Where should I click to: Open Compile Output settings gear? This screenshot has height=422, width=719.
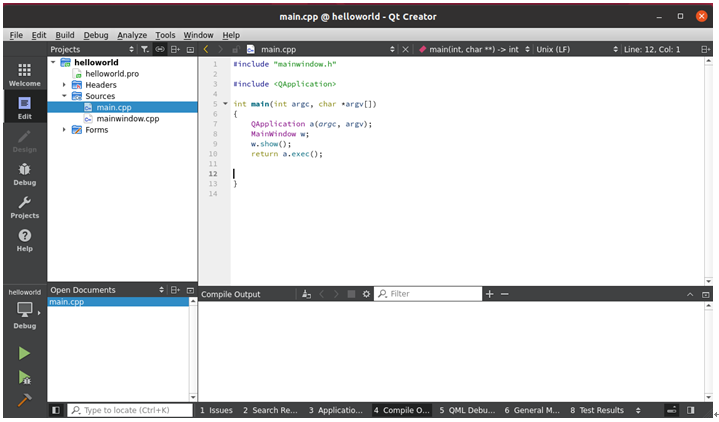pyautogui.click(x=366, y=294)
